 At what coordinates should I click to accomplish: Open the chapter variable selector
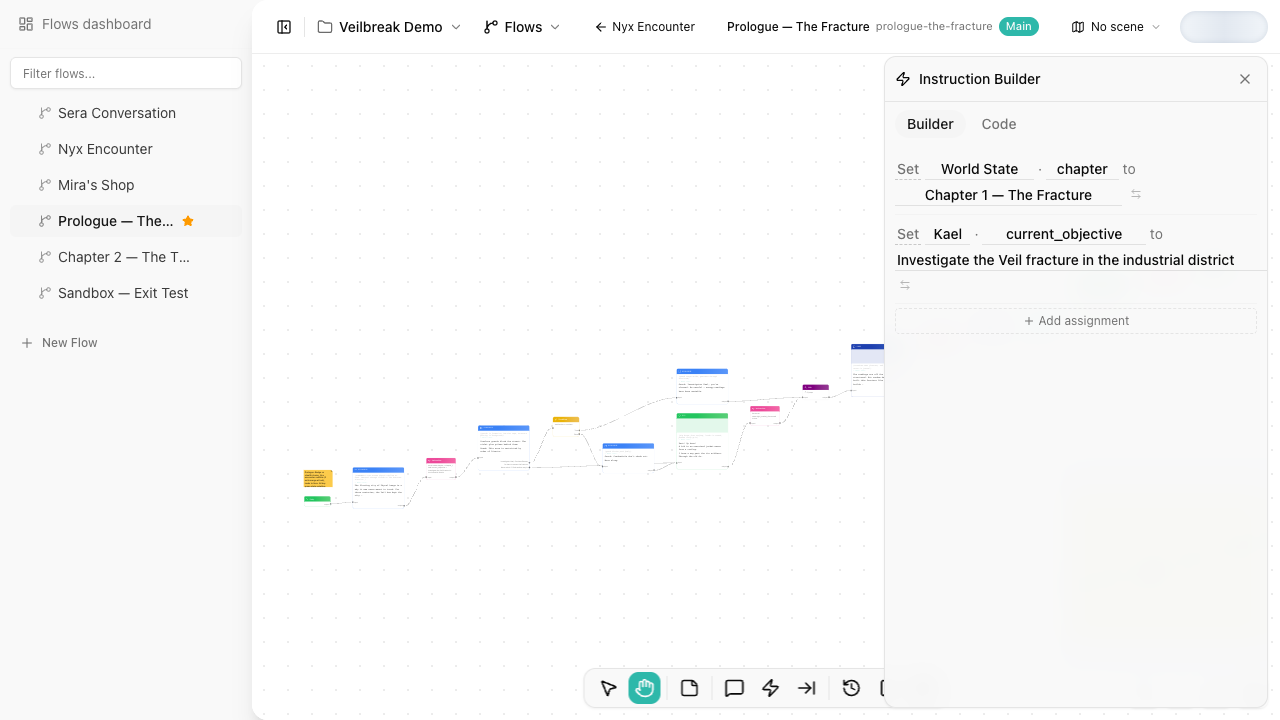(x=1082, y=169)
